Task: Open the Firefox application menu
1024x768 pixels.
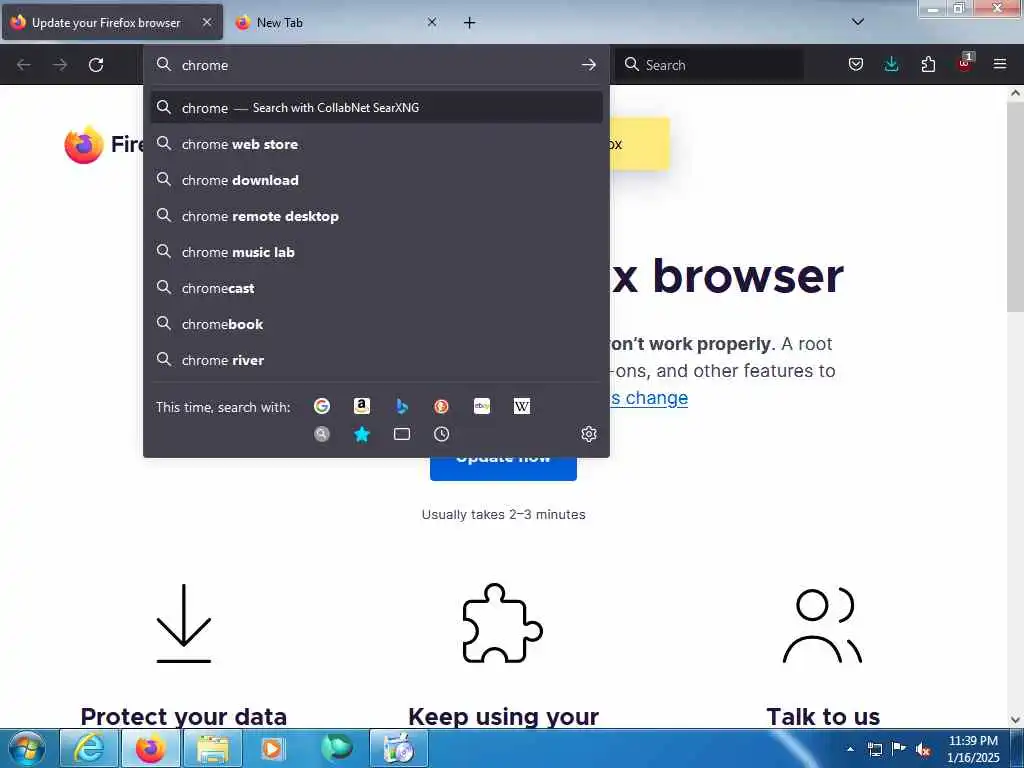Action: (x=1000, y=64)
